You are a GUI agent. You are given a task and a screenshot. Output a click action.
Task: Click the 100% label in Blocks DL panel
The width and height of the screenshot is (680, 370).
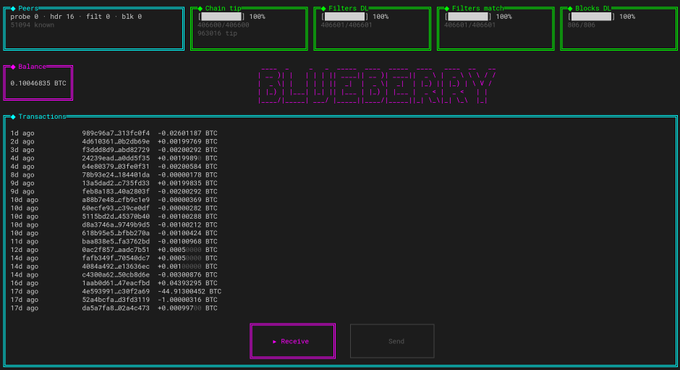click(627, 16)
